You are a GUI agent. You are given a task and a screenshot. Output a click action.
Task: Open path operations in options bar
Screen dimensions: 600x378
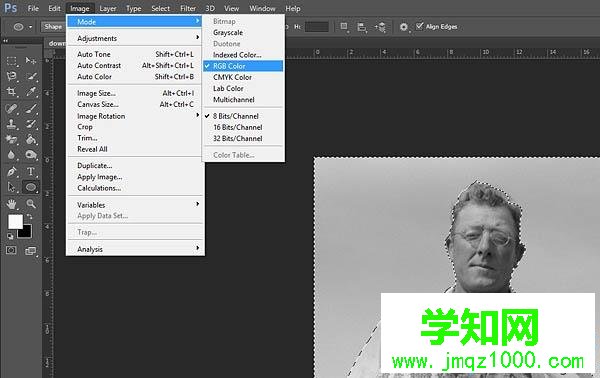[x=344, y=26]
